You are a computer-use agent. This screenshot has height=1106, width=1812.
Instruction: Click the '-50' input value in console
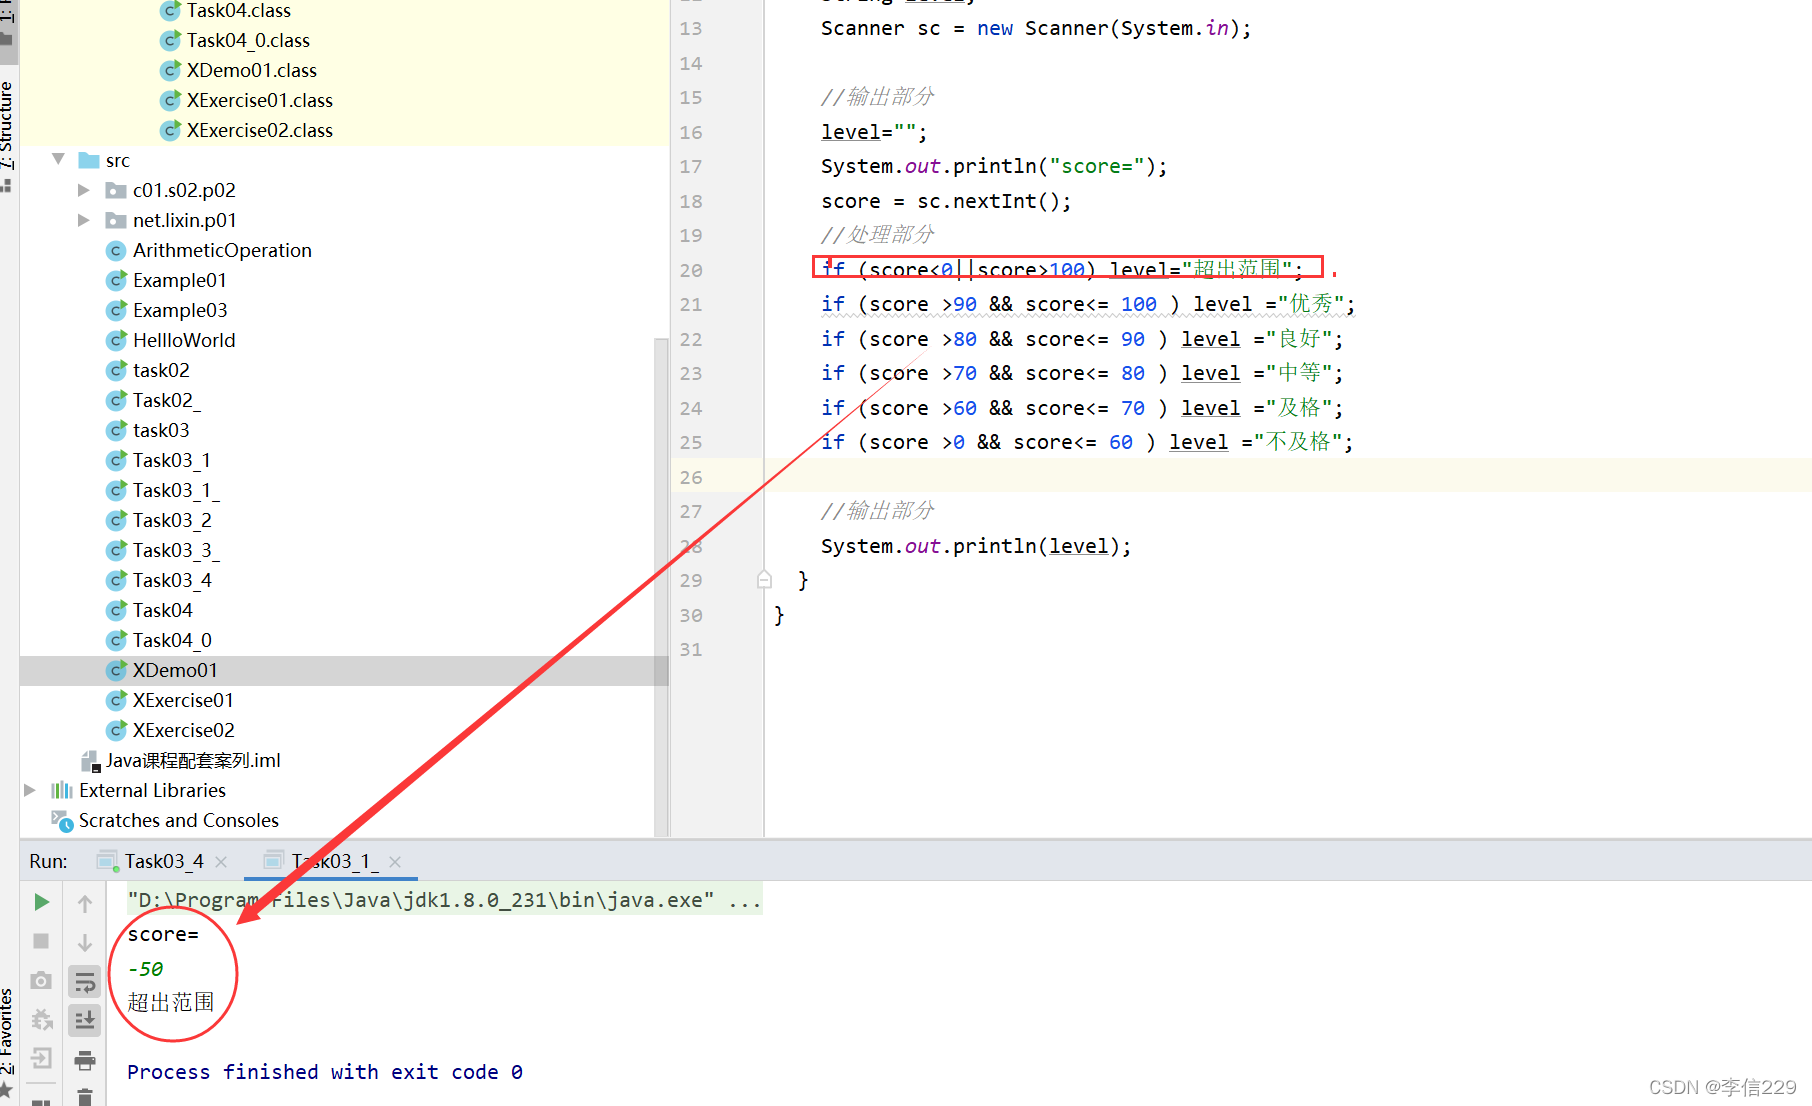146,969
